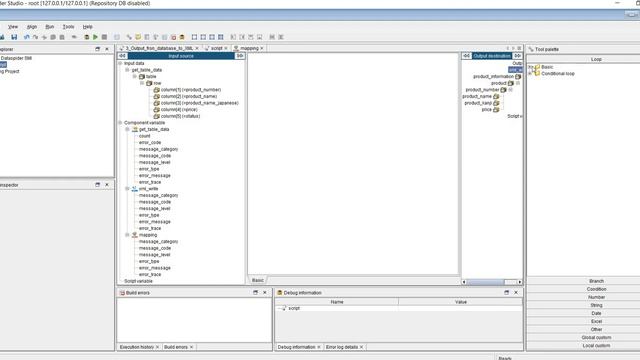Select the count variable under get_table_data

144,136
